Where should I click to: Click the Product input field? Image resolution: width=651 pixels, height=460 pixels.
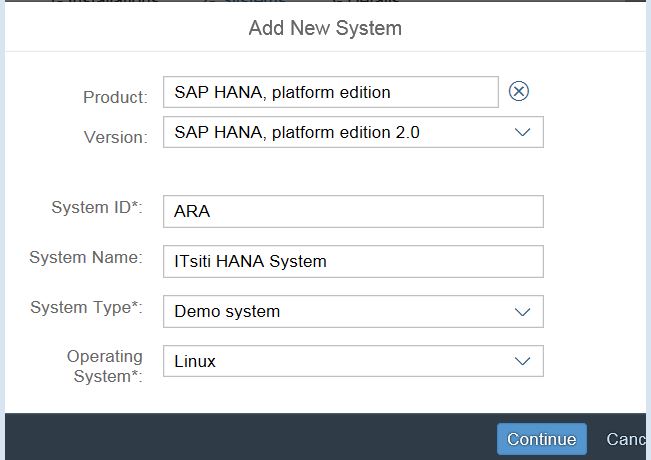tap(330, 92)
